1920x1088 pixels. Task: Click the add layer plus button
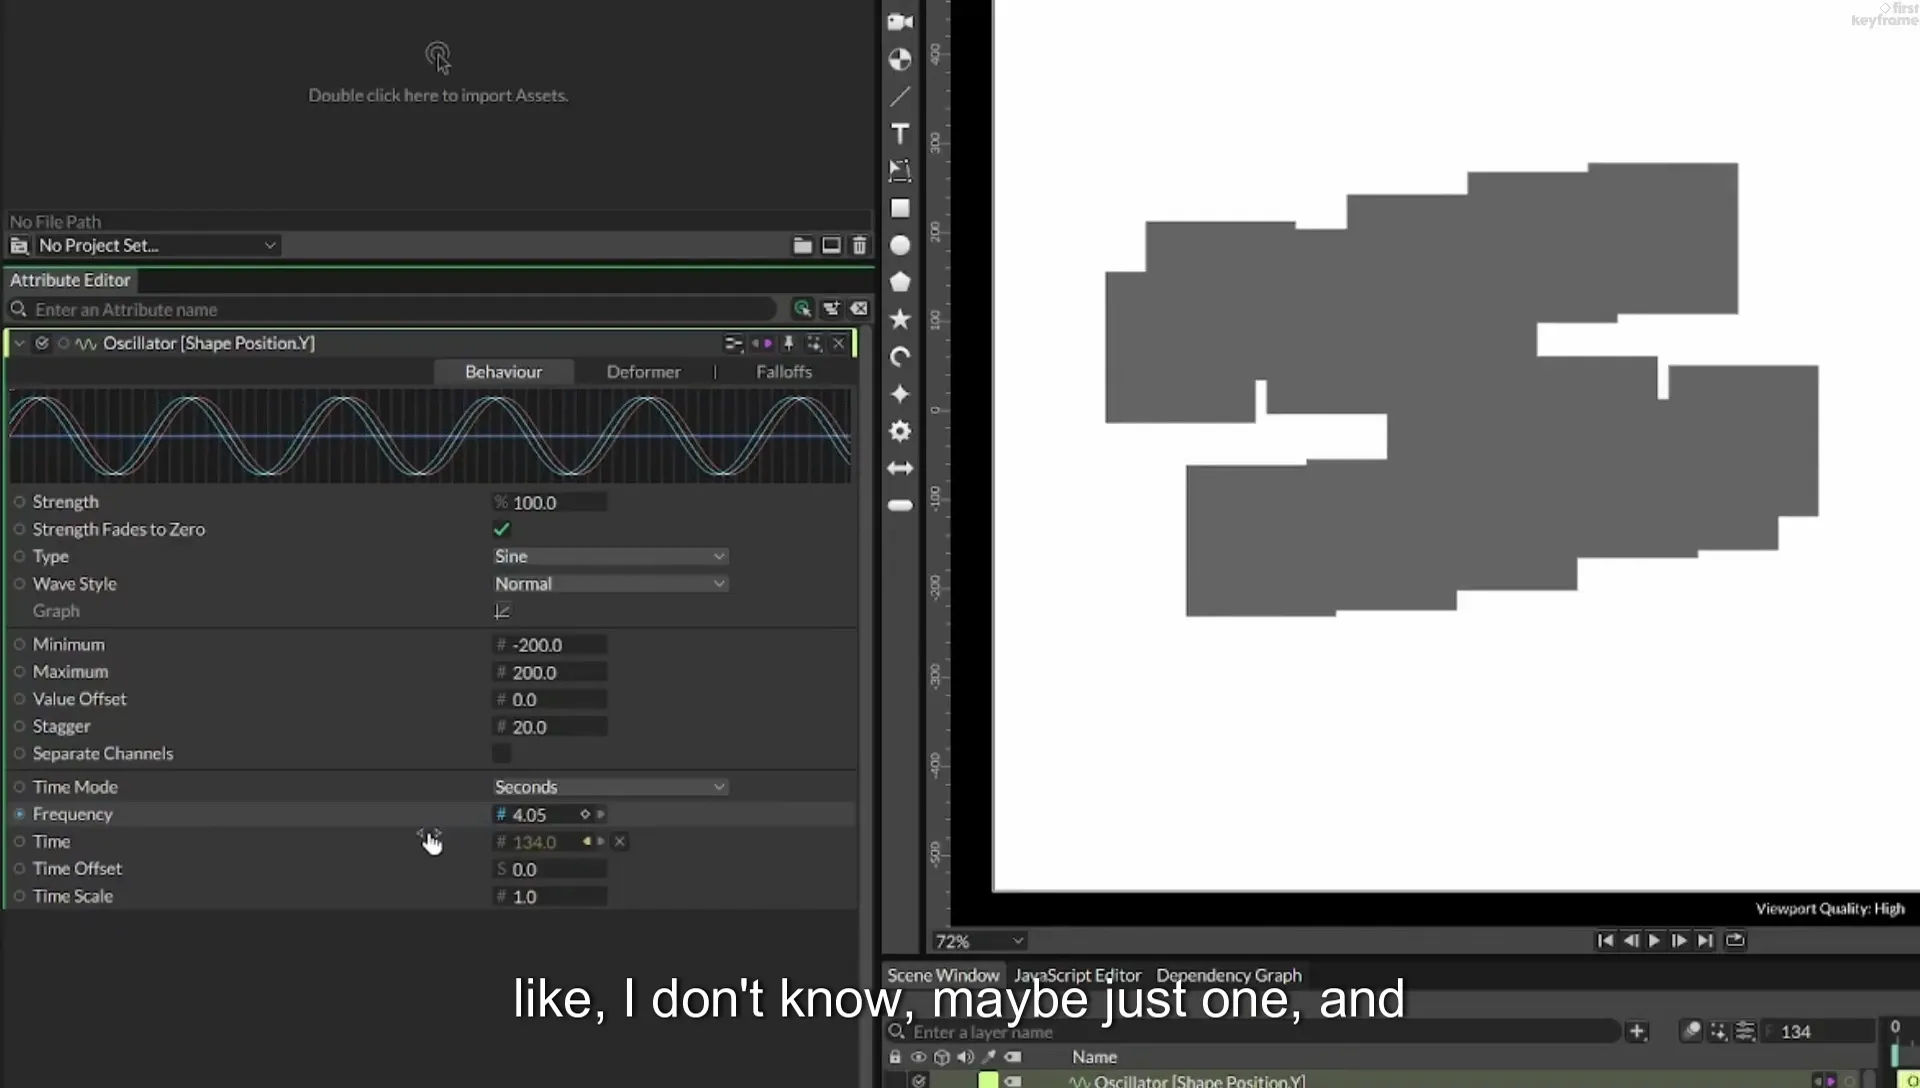point(1637,1031)
